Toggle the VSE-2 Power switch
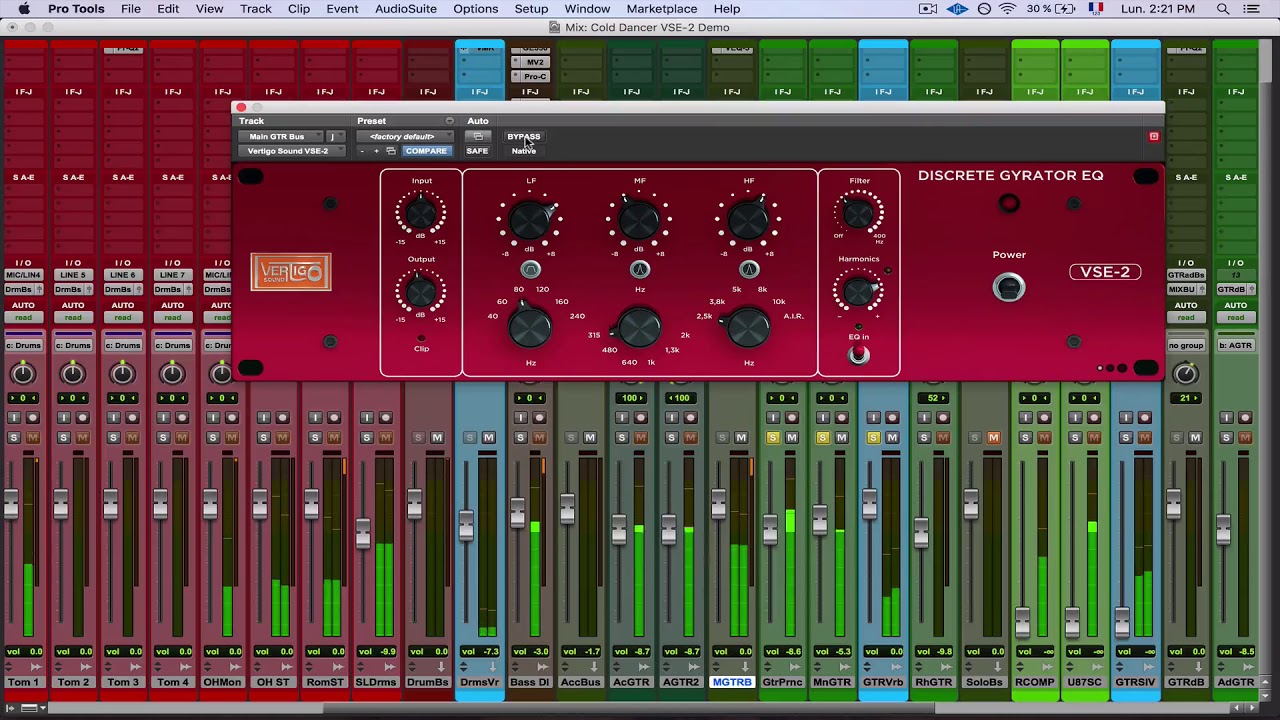 [1009, 288]
